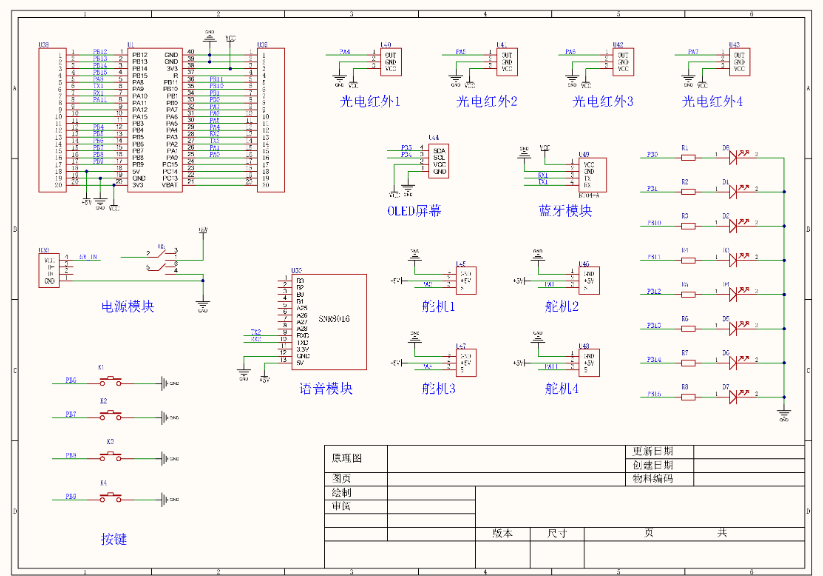Select resistor R1 next to net P30
This screenshot has height=576, width=823.
[689, 156]
